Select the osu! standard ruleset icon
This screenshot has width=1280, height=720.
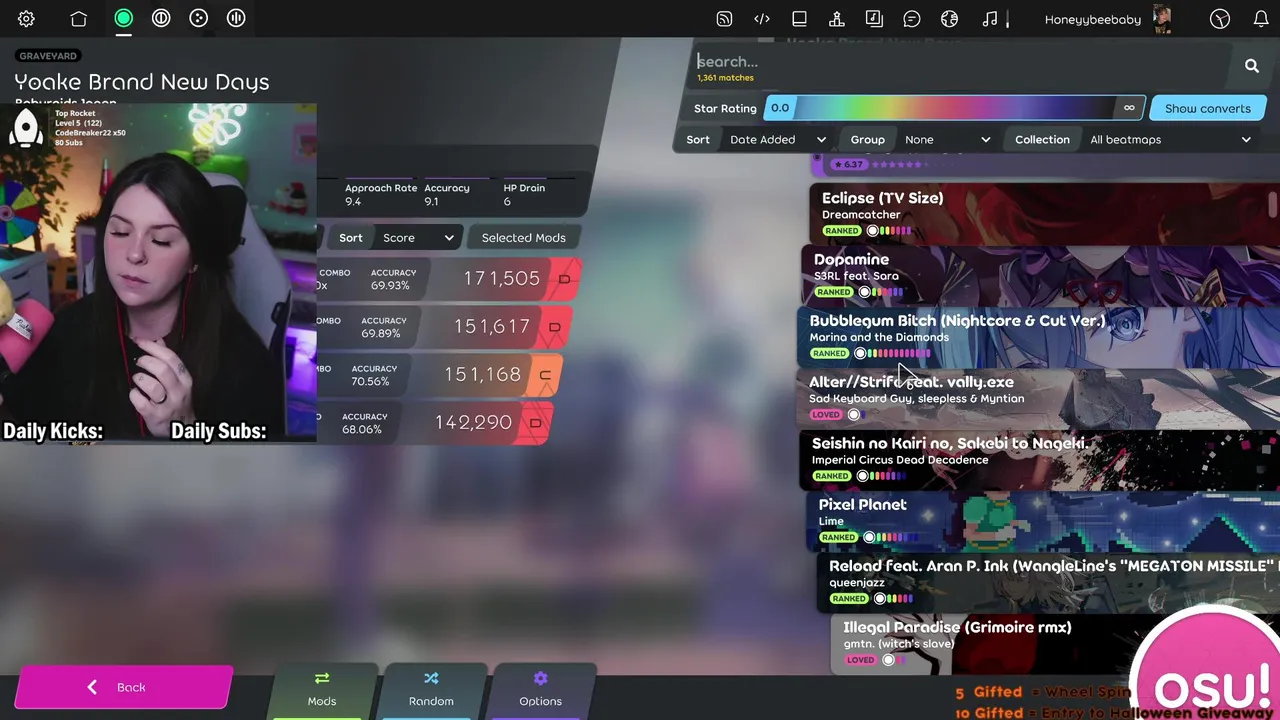coord(123,18)
